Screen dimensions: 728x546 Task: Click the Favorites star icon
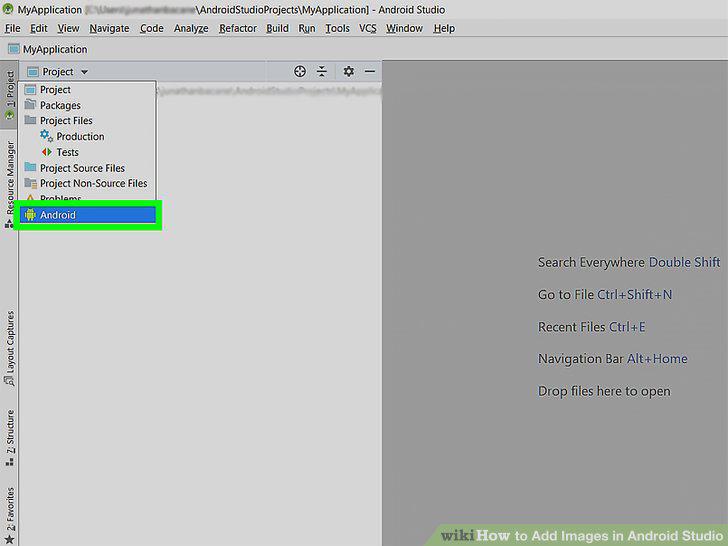tap(9, 539)
